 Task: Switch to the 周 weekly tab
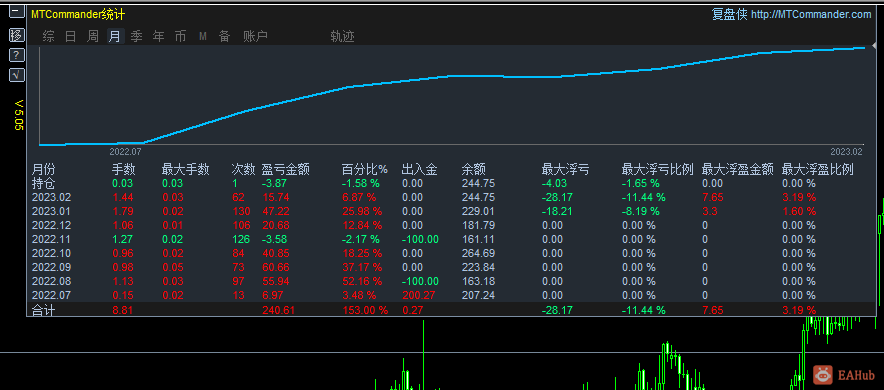pyautogui.click(x=92, y=37)
